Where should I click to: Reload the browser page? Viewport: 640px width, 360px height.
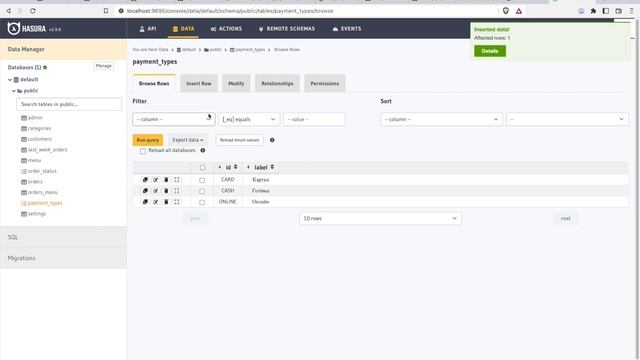33,11
